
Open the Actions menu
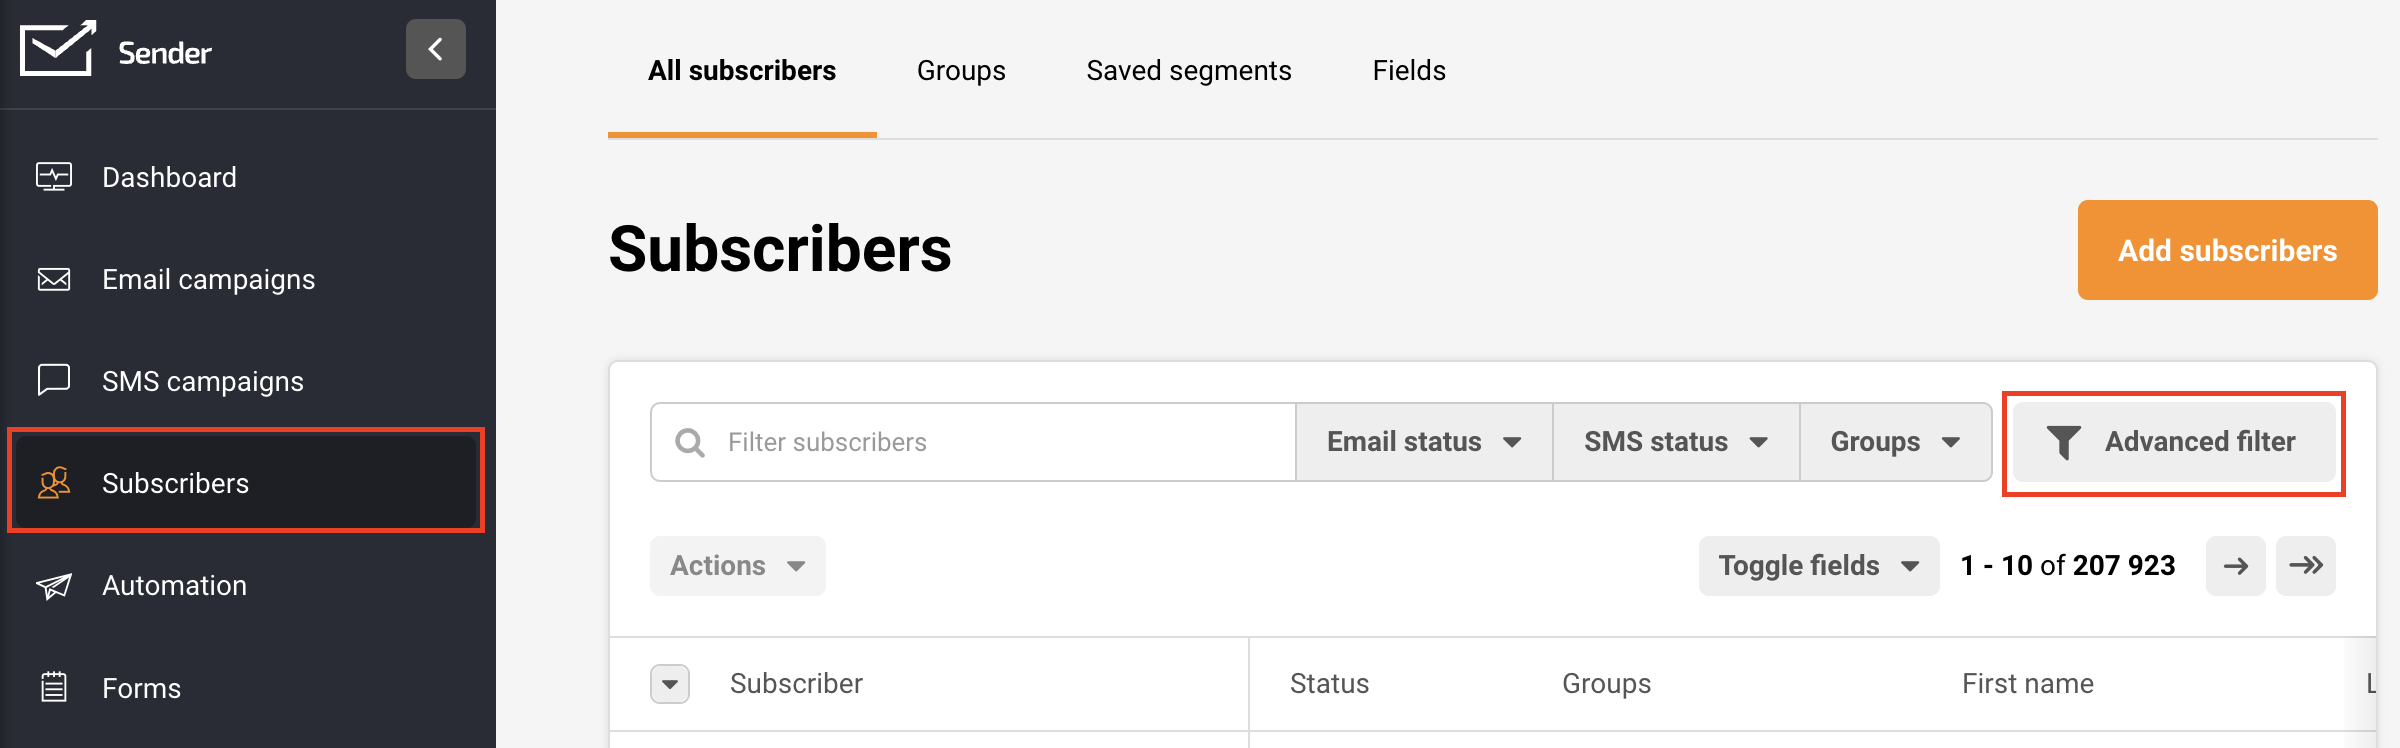point(737,566)
